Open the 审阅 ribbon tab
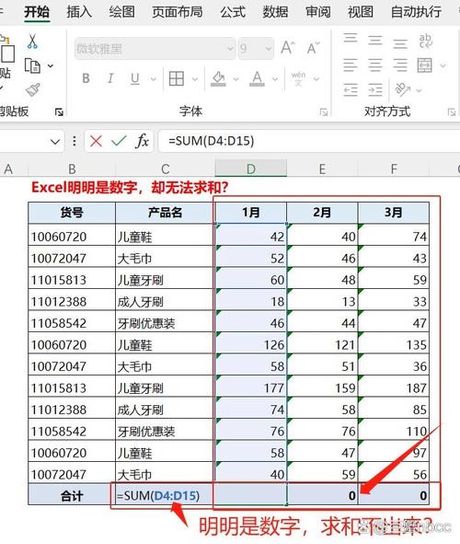Screen dimensions: 460x544 click(318, 12)
